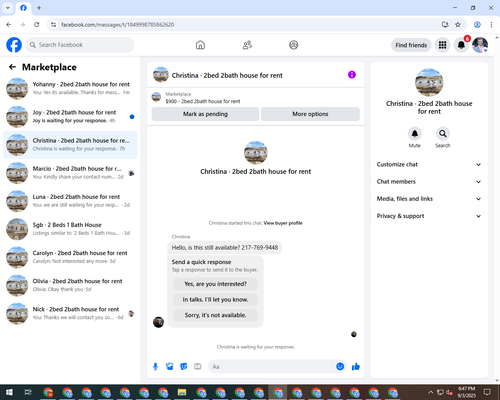Open the profile circle icon in navigation

point(294,45)
